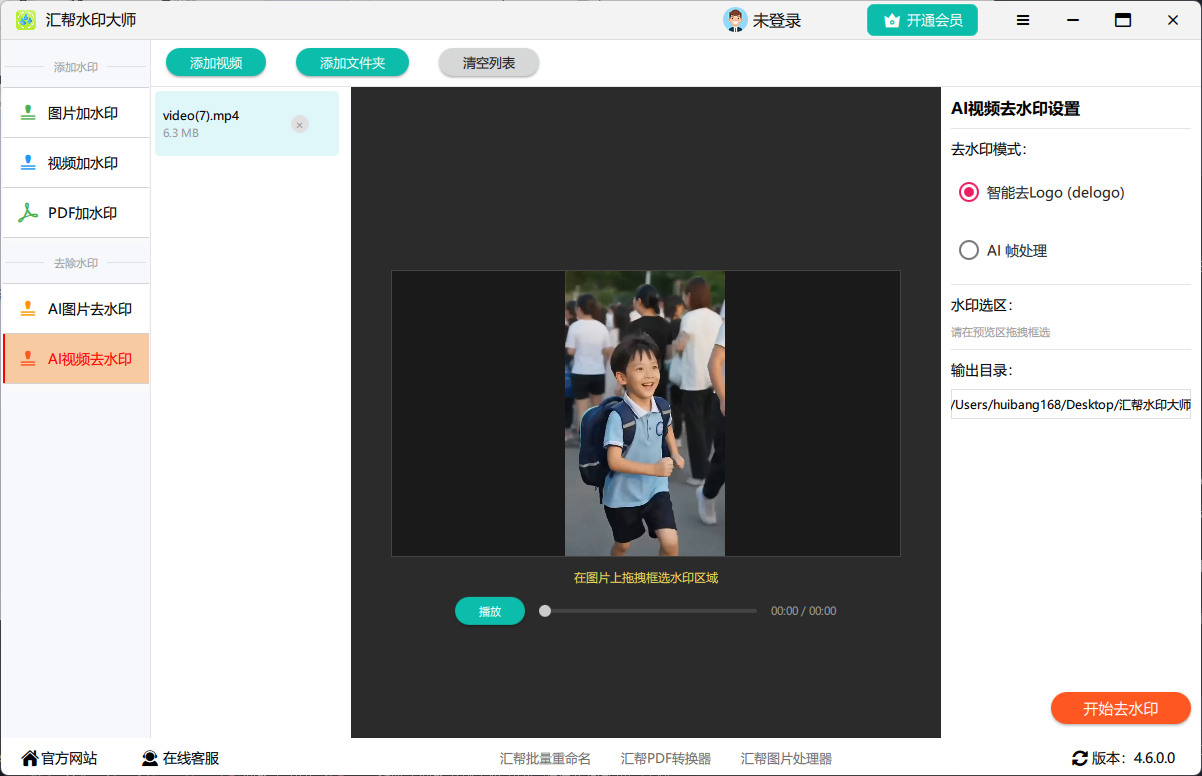Click the 输出目录 path input field
The height and width of the screenshot is (776, 1202).
point(1071,404)
